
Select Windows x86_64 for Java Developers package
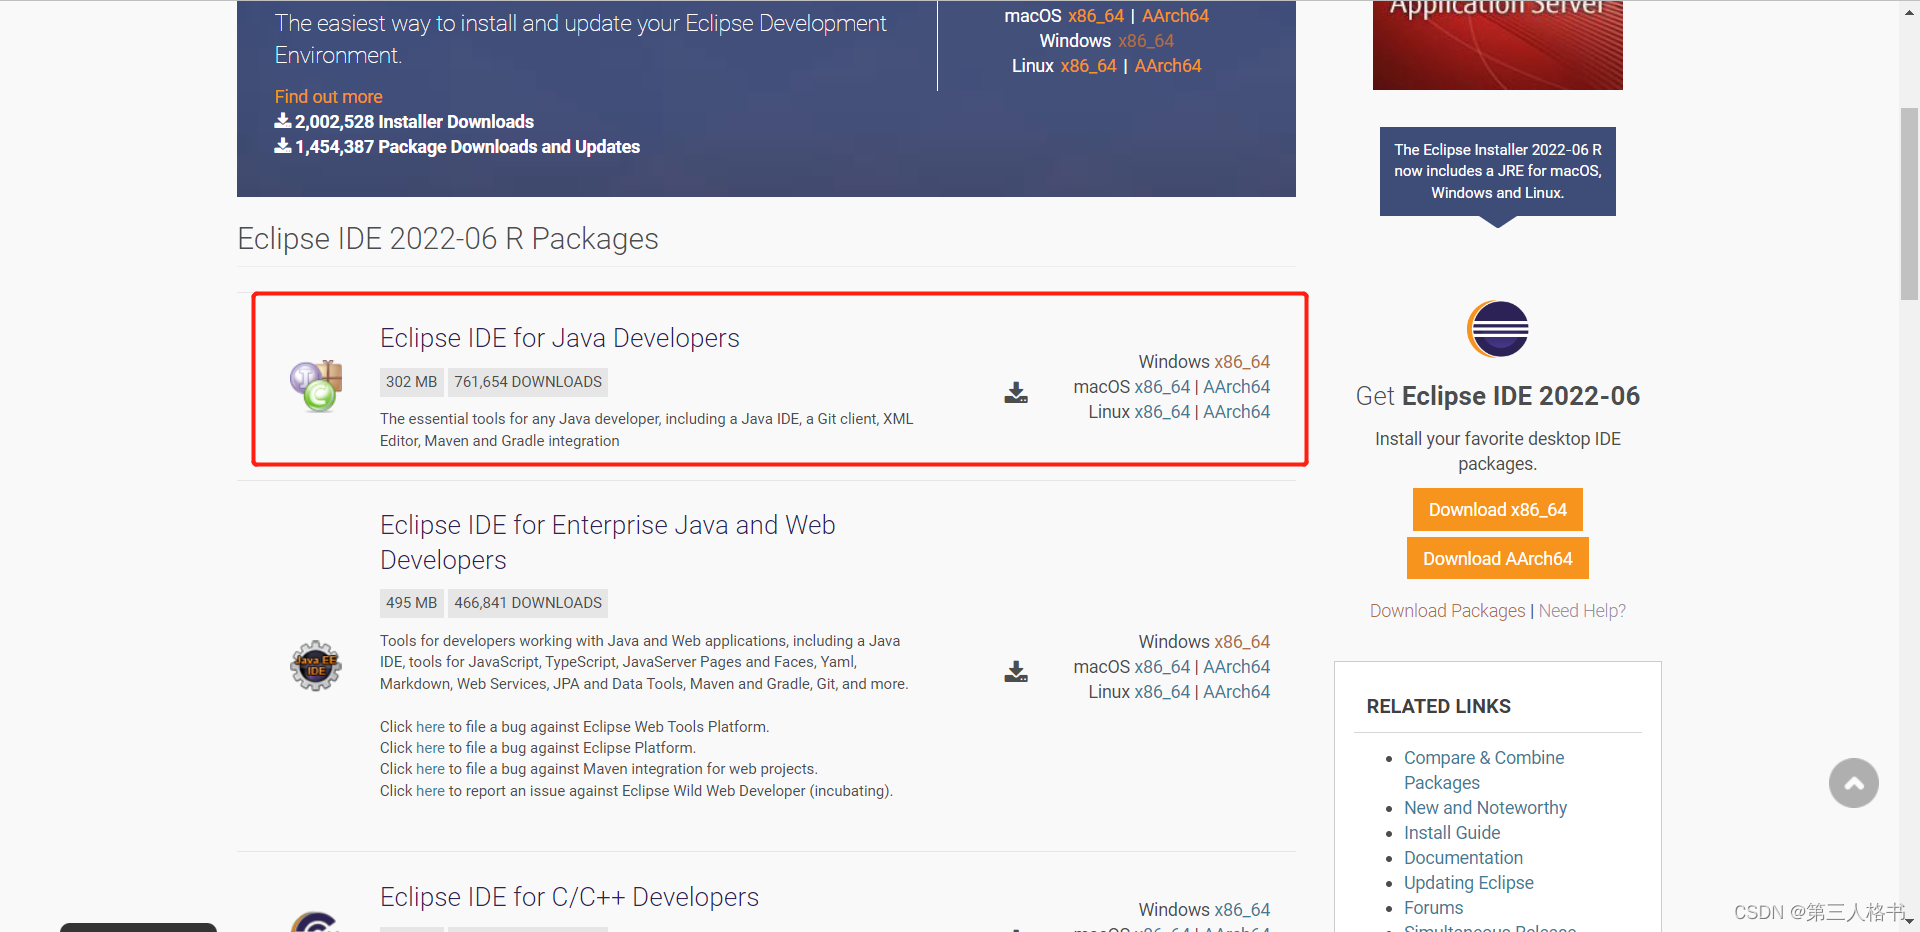pyautogui.click(x=1242, y=362)
